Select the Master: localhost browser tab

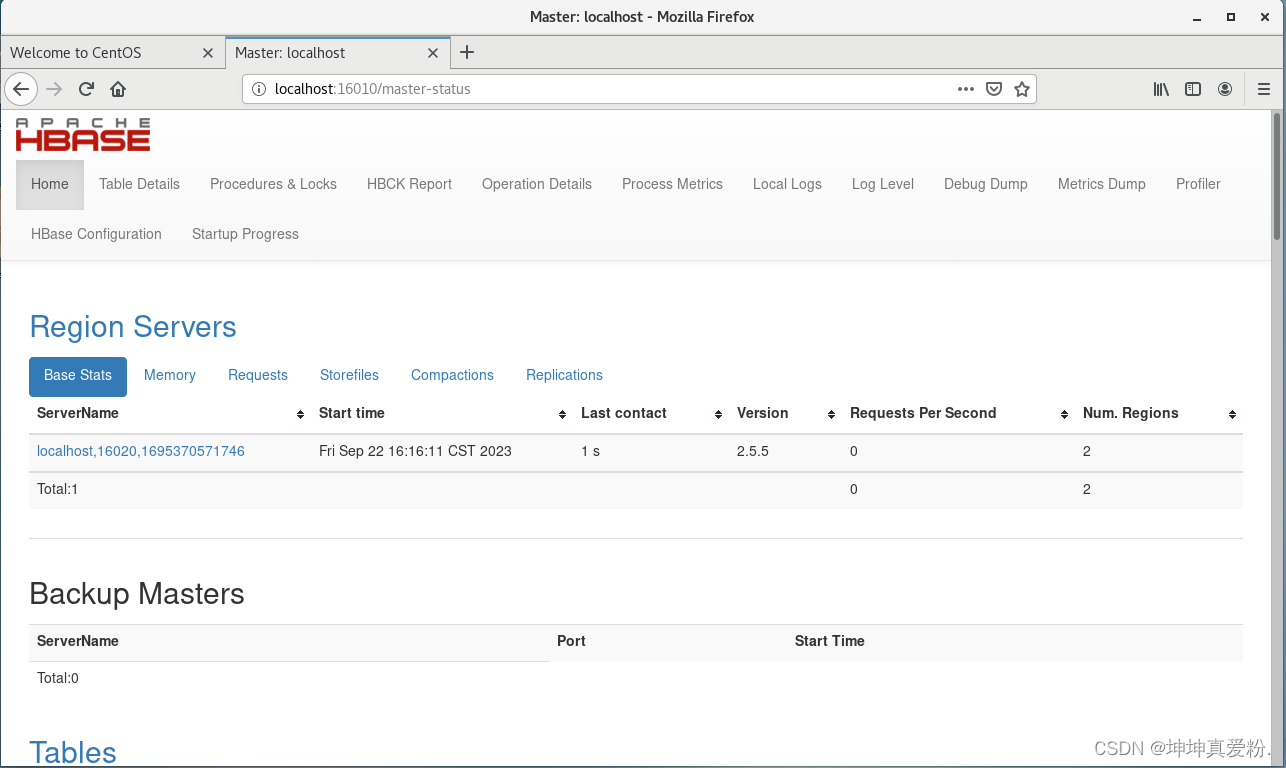[338, 53]
